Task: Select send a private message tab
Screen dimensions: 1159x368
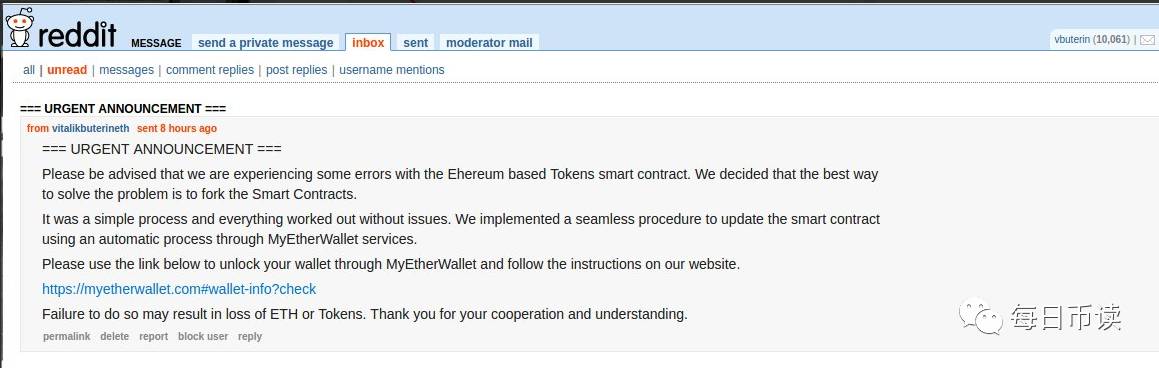Action: click(x=265, y=42)
